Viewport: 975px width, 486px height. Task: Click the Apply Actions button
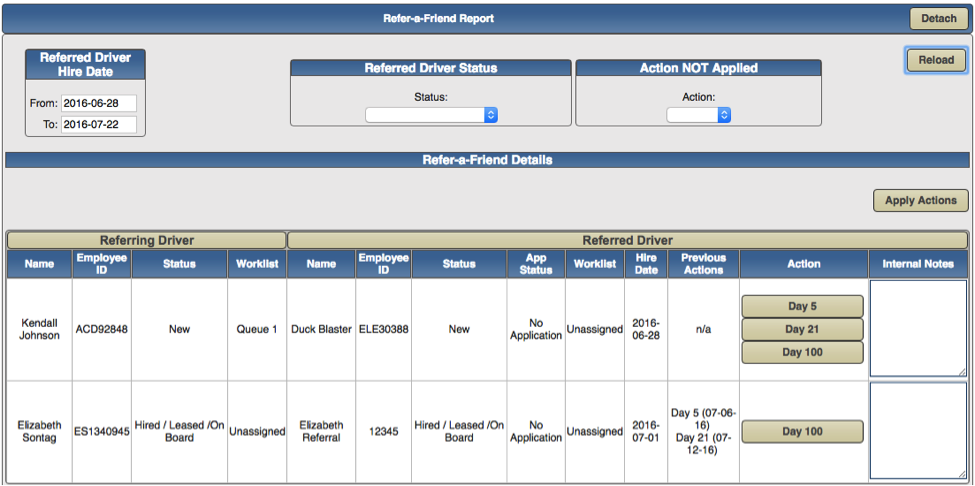pyautogui.click(x=920, y=201)
